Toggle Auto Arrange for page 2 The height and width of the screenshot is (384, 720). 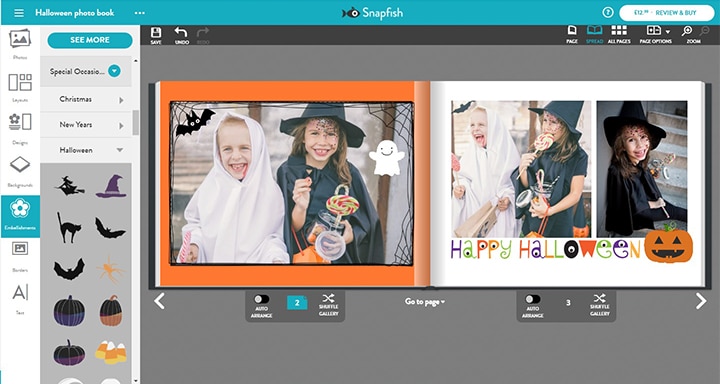point(262,299)
